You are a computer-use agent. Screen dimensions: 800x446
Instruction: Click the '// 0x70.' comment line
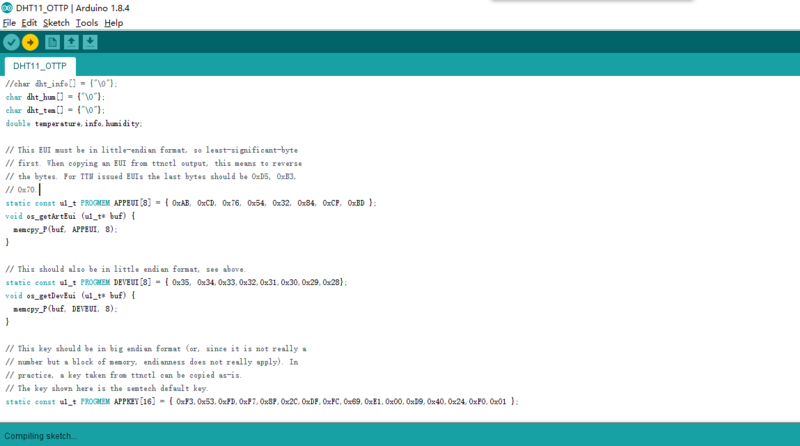(x=21, y=190)
